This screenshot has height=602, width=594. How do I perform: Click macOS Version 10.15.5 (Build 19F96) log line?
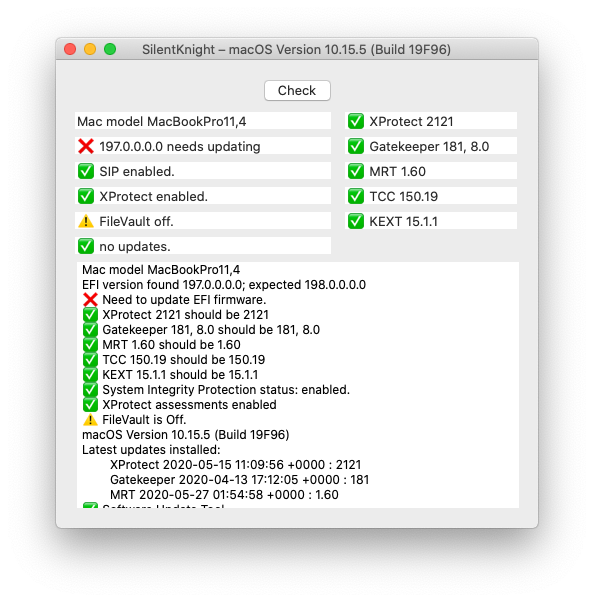click(x=185, y=435)
